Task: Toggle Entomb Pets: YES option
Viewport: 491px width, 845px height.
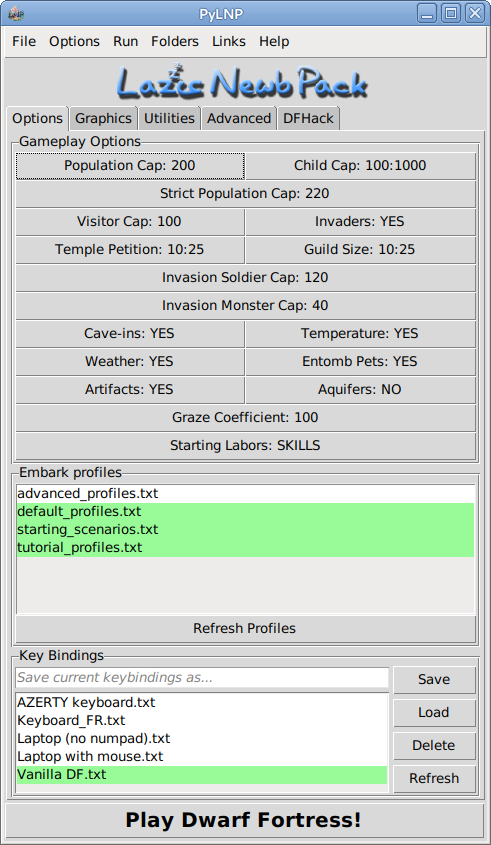Action: [360, 362]
